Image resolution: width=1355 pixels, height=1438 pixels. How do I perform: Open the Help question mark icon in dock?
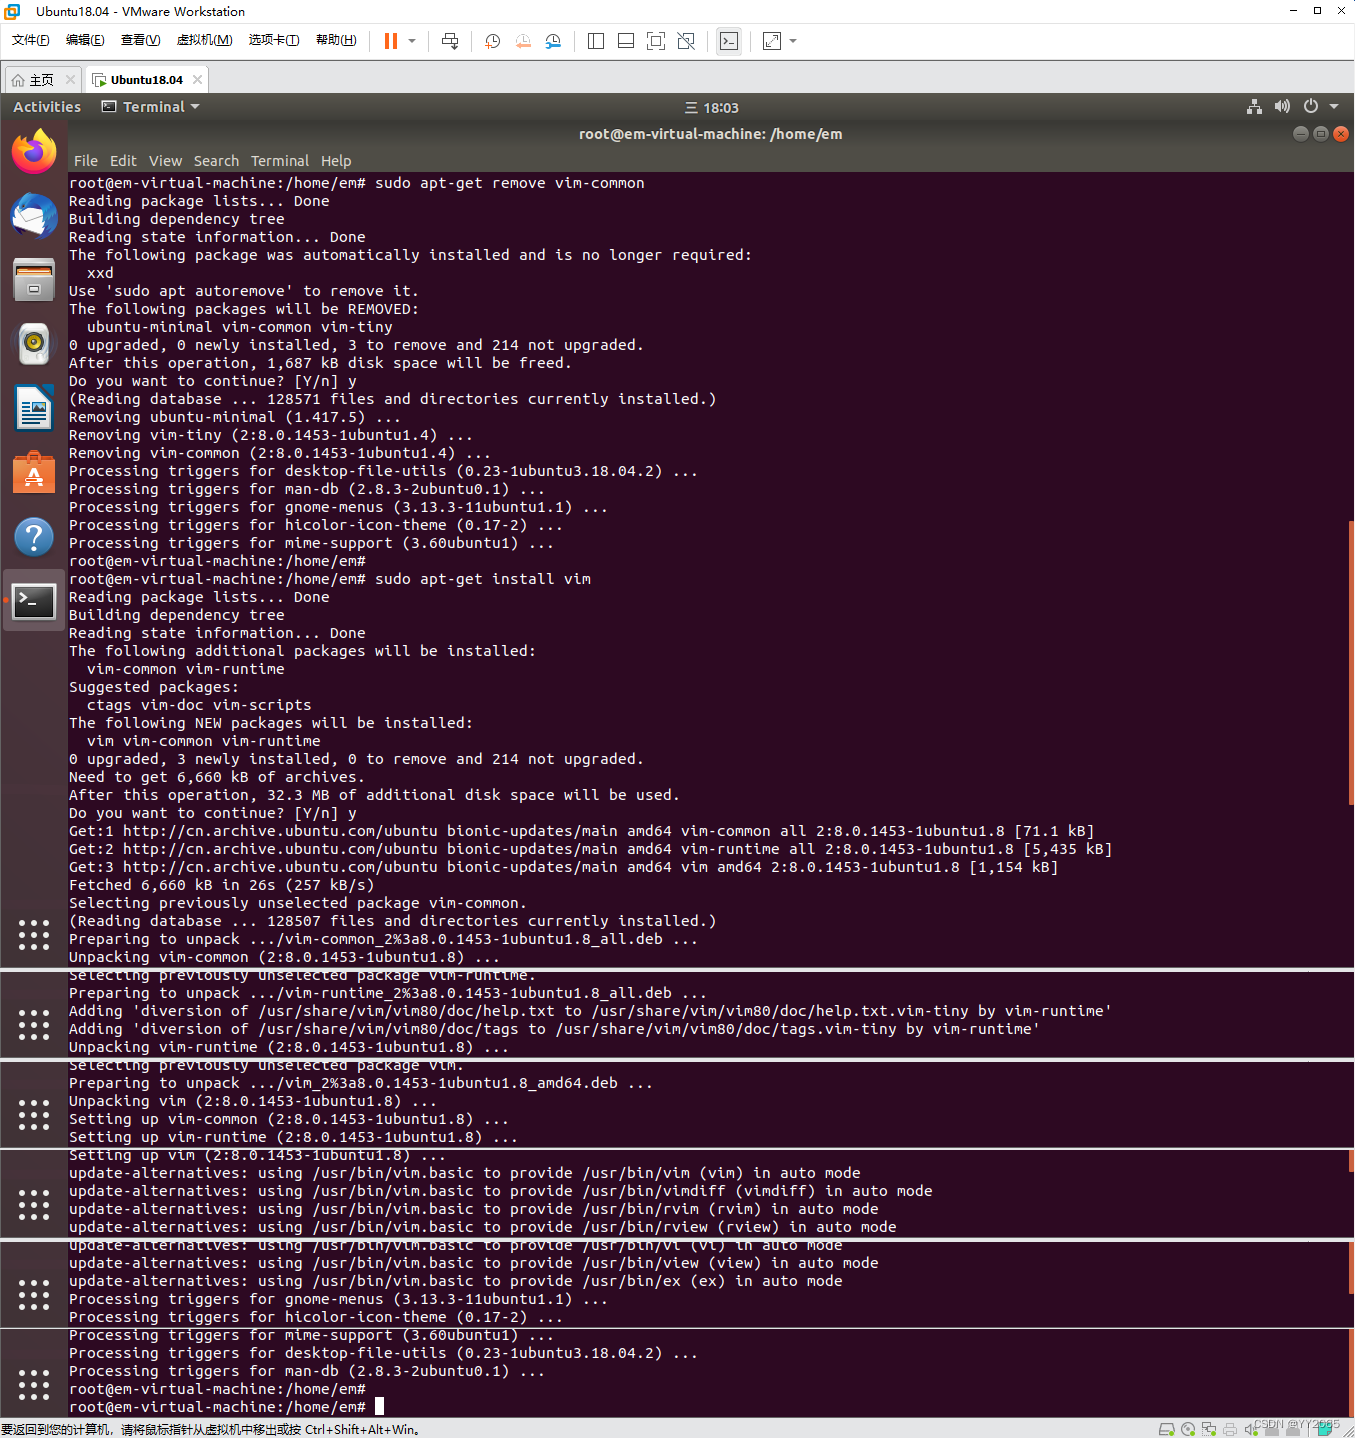click(34, 537)
